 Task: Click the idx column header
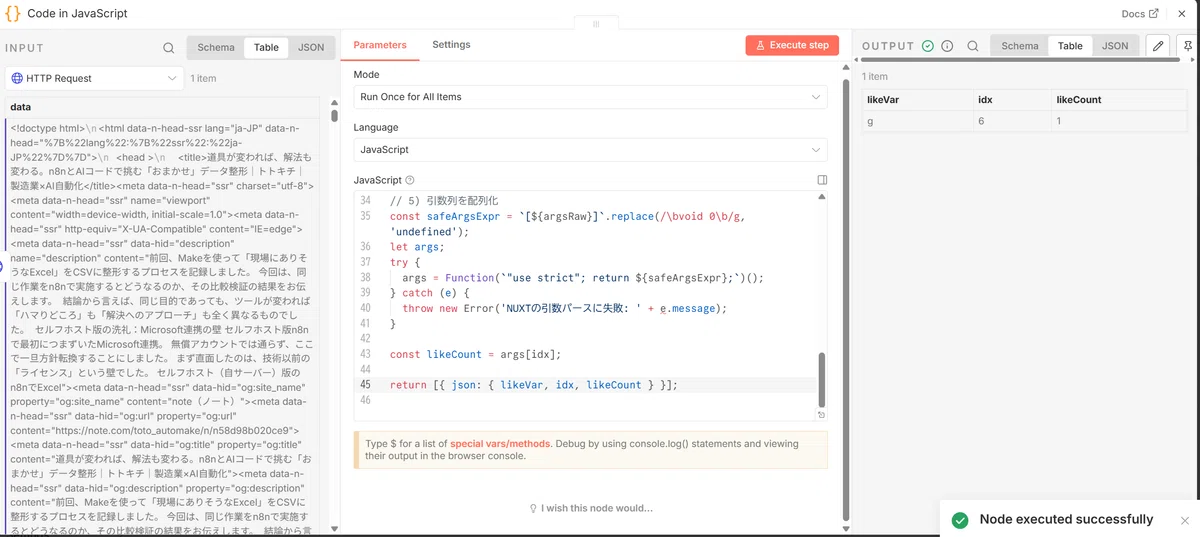pyautogui.click(x=1010, y=100)
